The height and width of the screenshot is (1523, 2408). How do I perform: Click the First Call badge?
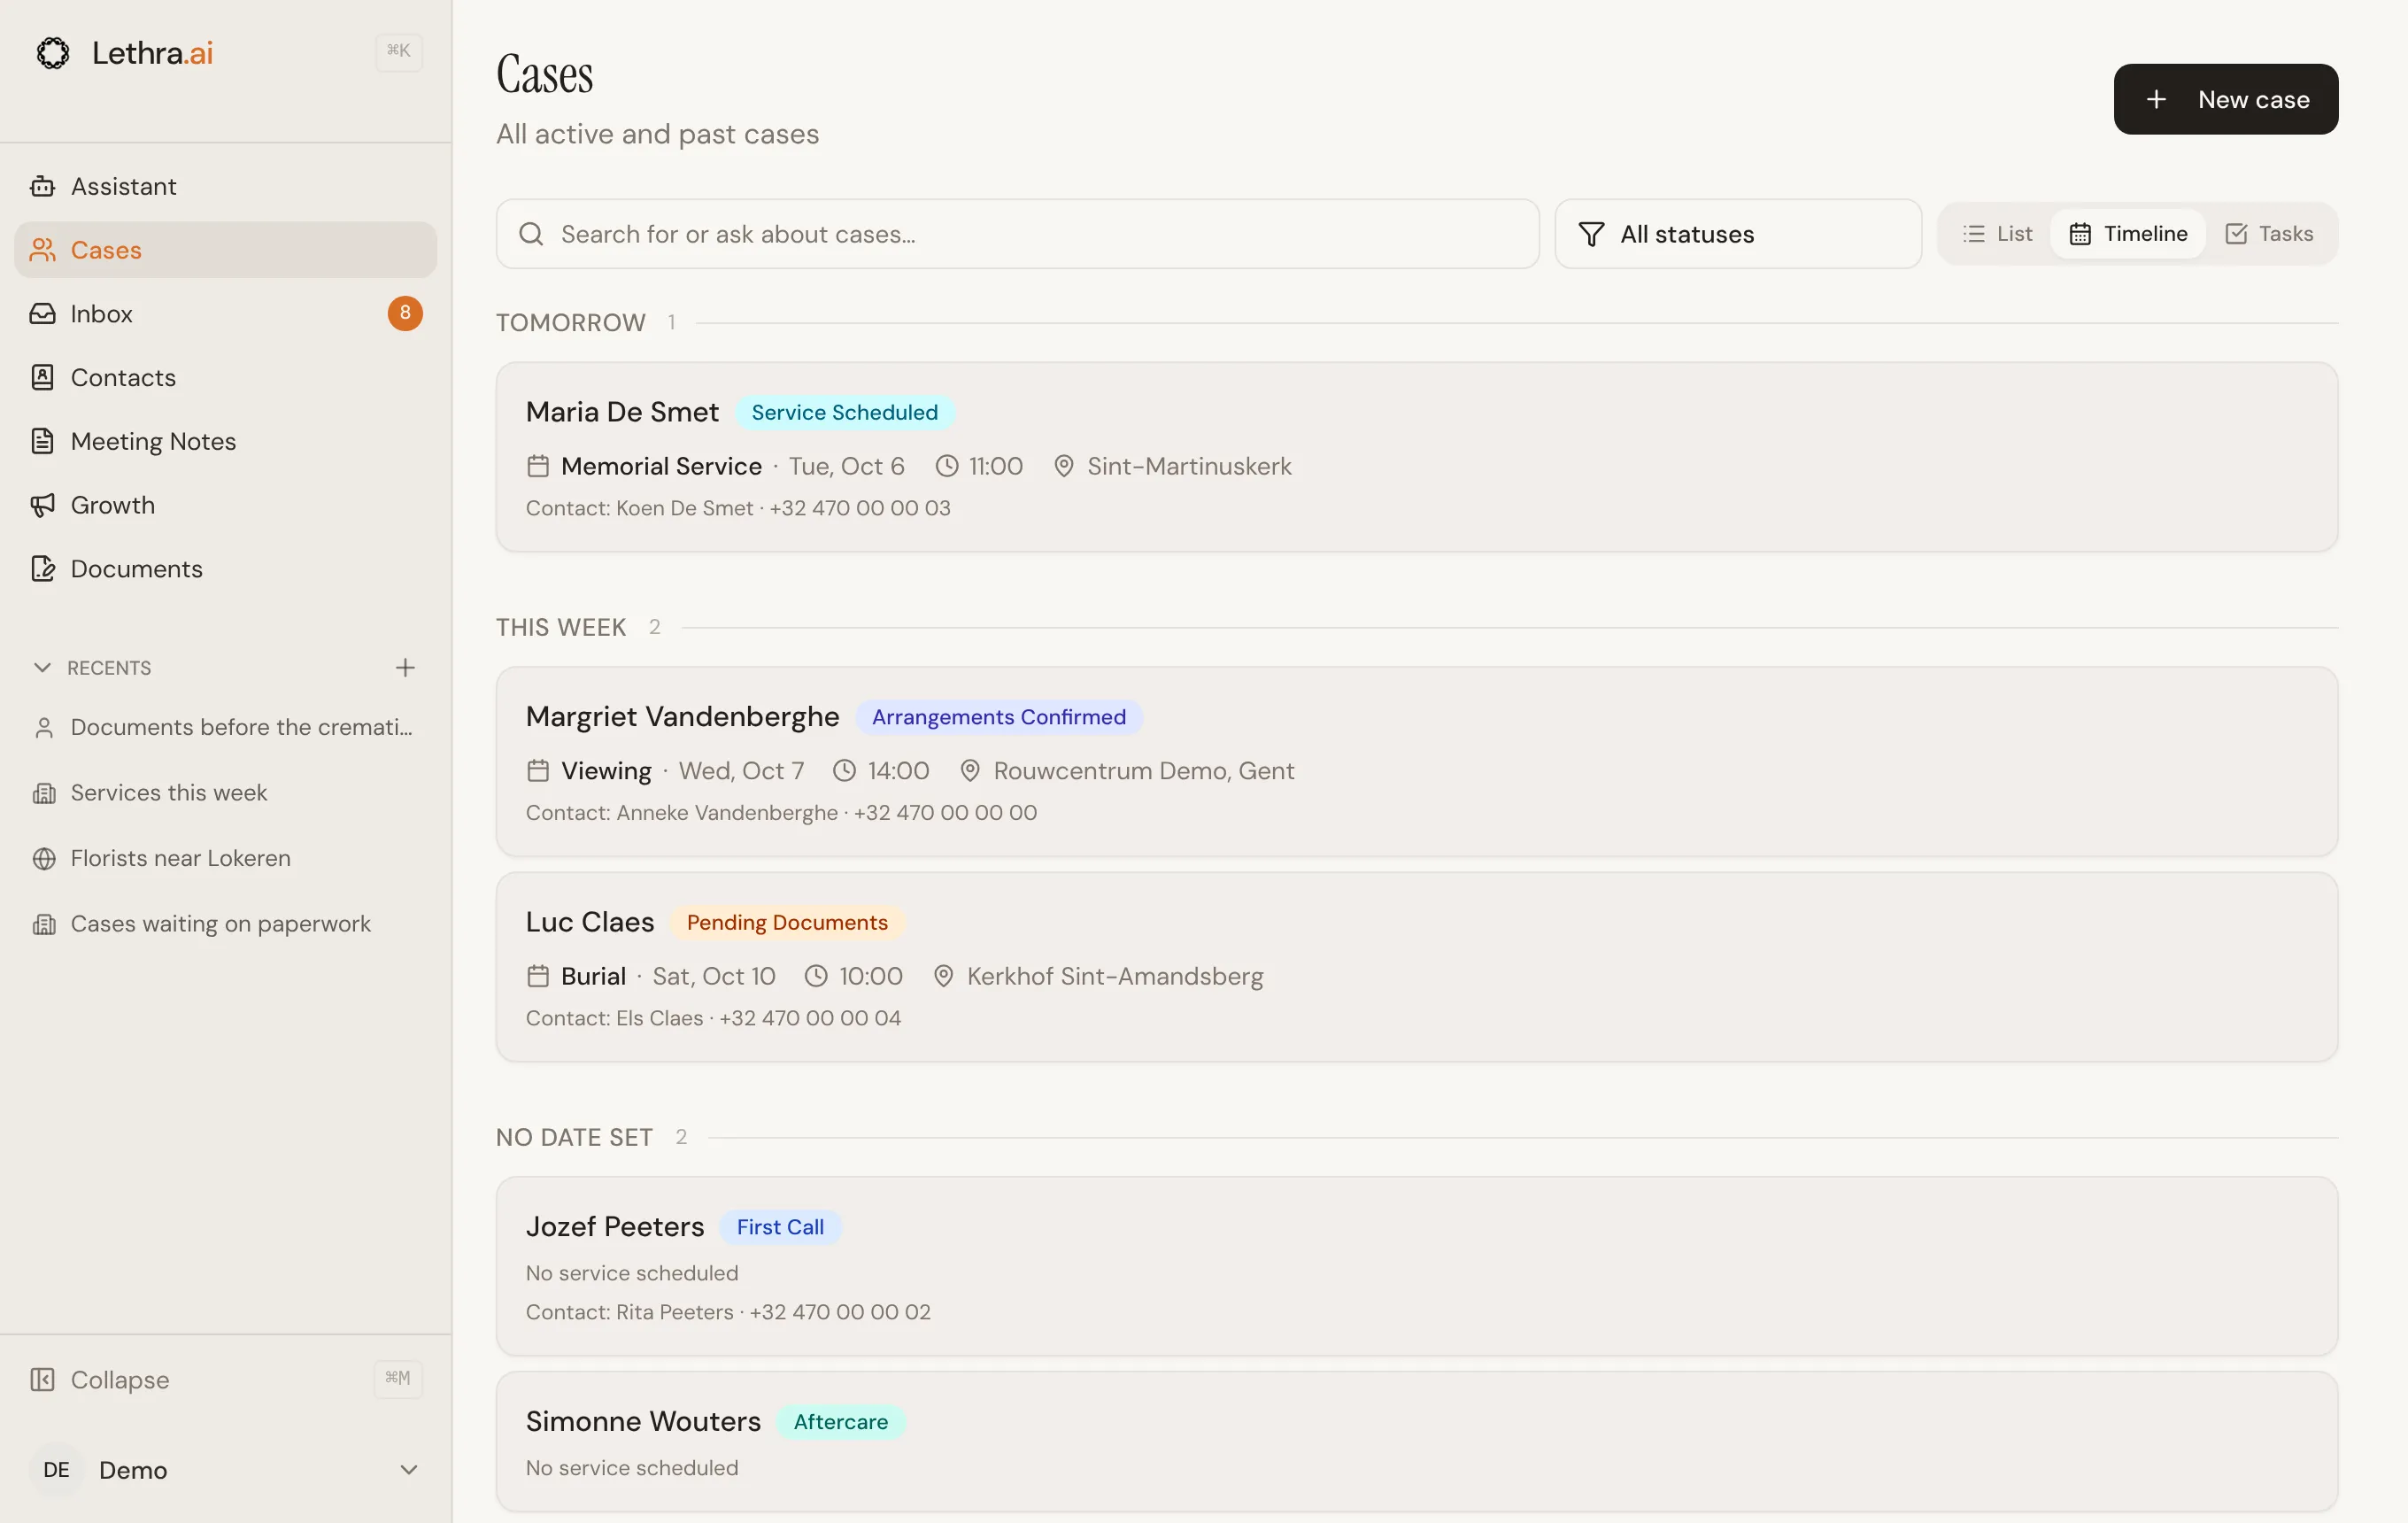(x=780, y=1227)
